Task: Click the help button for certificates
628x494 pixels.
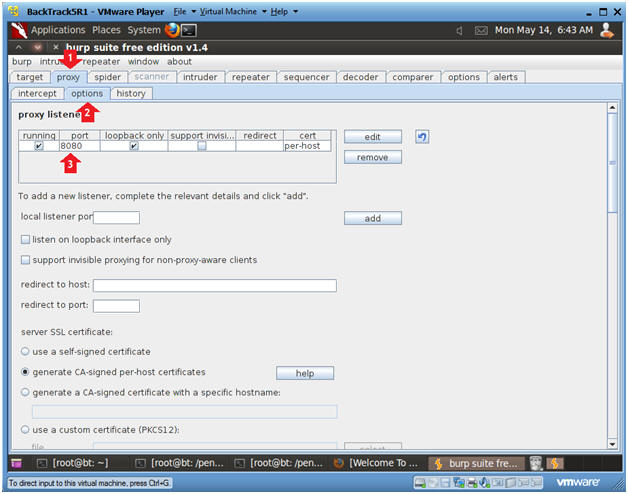Action: [305, 373]
